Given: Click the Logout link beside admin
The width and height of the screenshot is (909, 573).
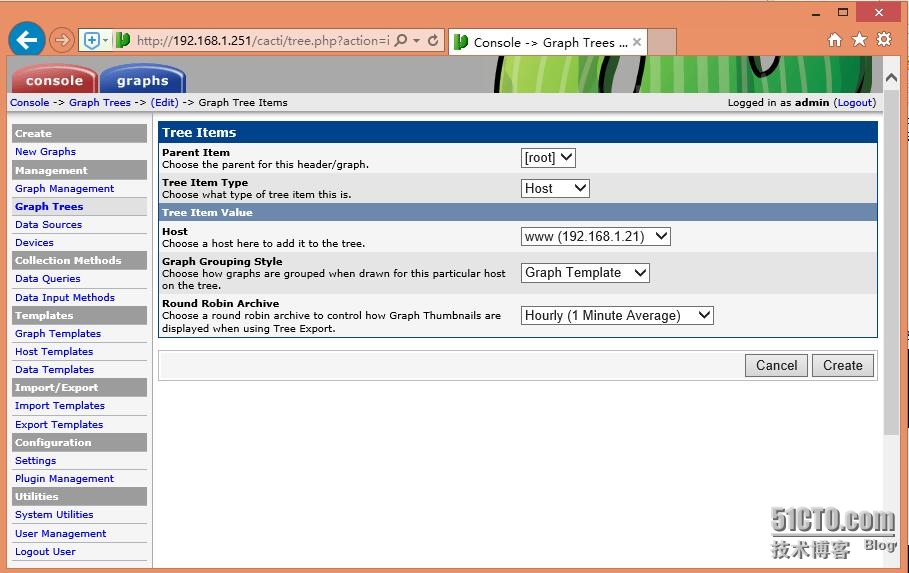Looking at the screenshot, I should (x=855, y=103).
